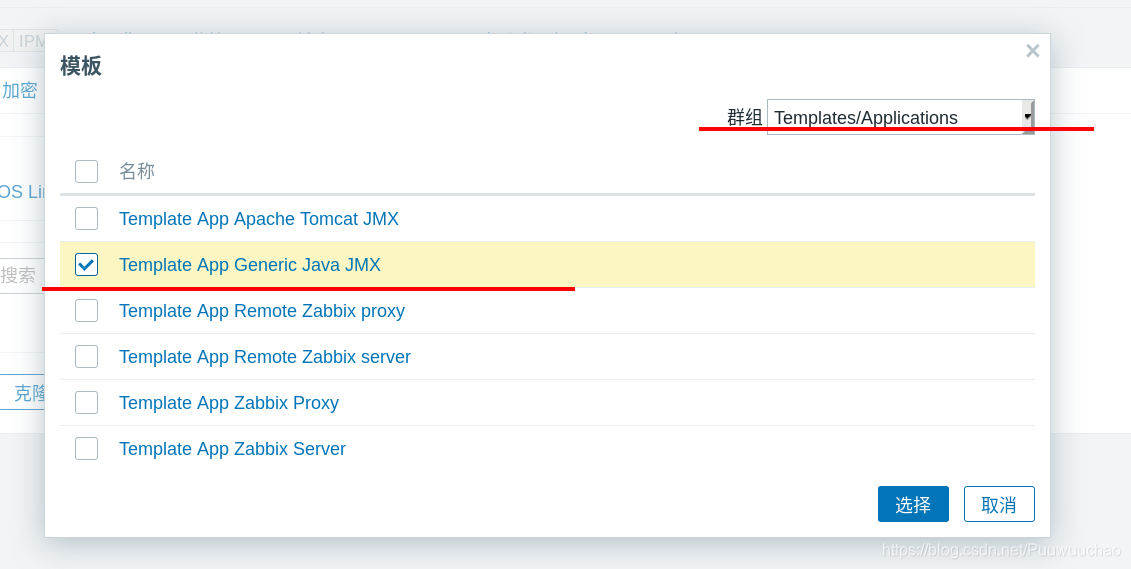Open Template App Apache Tomcat JMX link

(259, 219)
